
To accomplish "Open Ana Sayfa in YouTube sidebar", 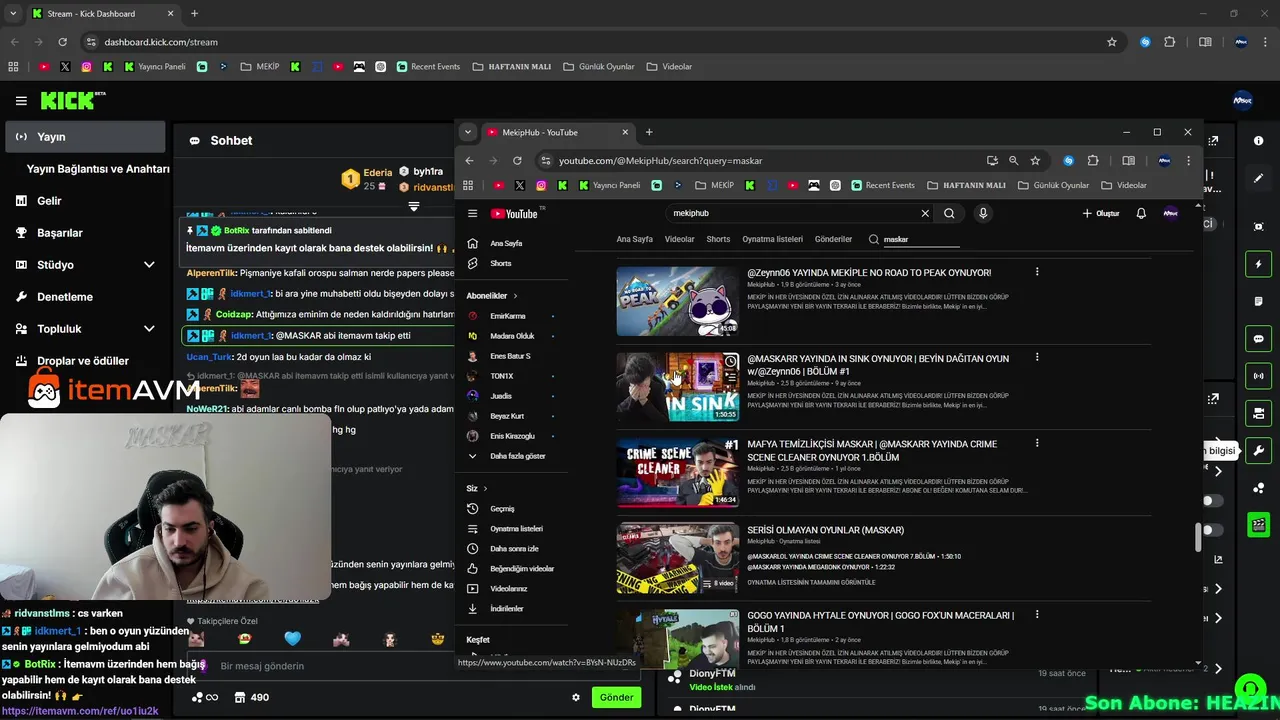I will [x=508, y=243].
